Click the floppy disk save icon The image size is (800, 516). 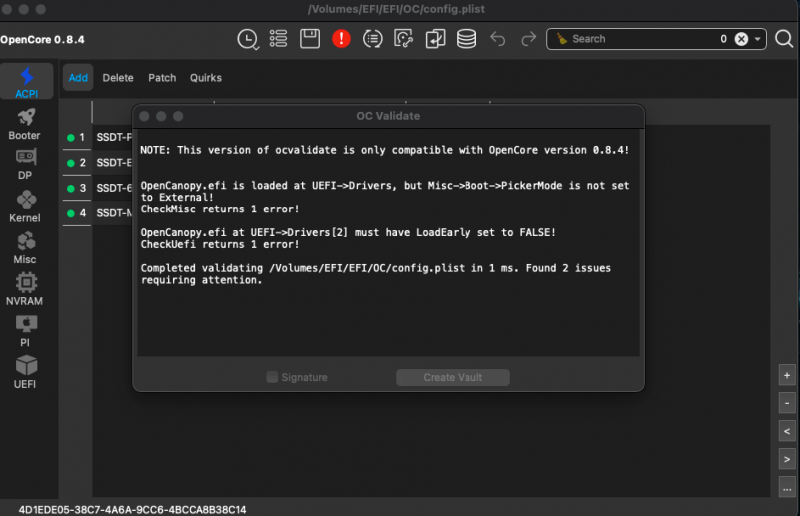pyautogui.click(x=310, y=39)
